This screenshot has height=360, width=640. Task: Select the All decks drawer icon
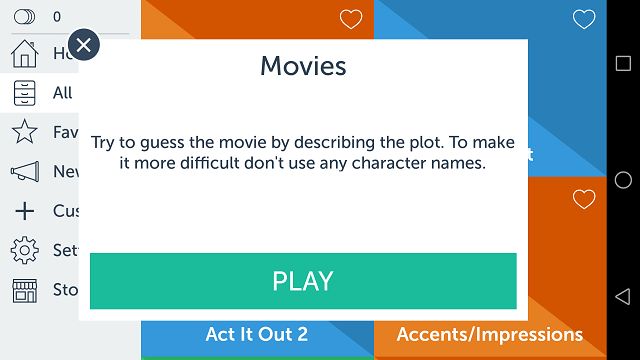click(24, 93)
